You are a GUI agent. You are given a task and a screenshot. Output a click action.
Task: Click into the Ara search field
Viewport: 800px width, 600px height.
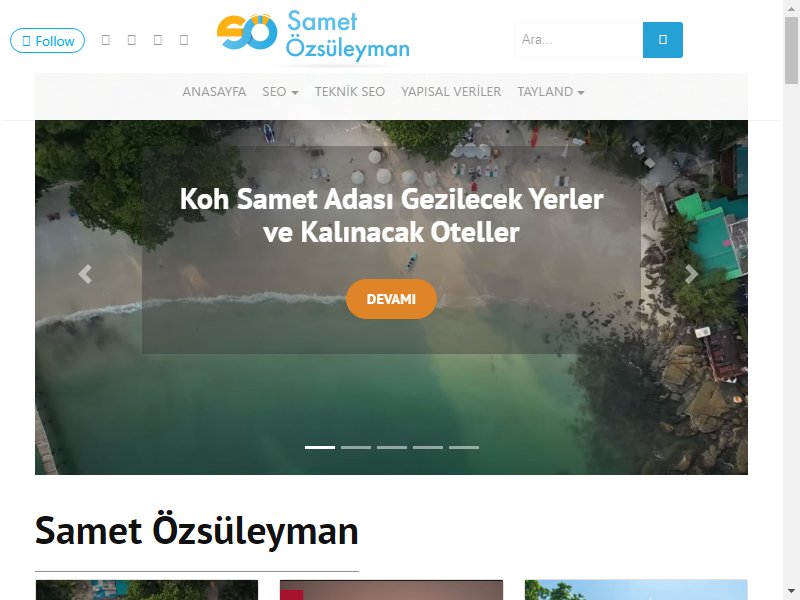point(579,40)
